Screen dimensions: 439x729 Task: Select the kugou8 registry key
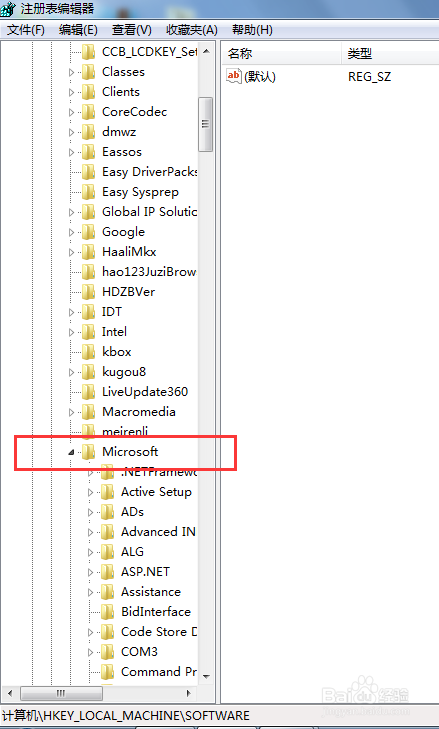[124, 371]
